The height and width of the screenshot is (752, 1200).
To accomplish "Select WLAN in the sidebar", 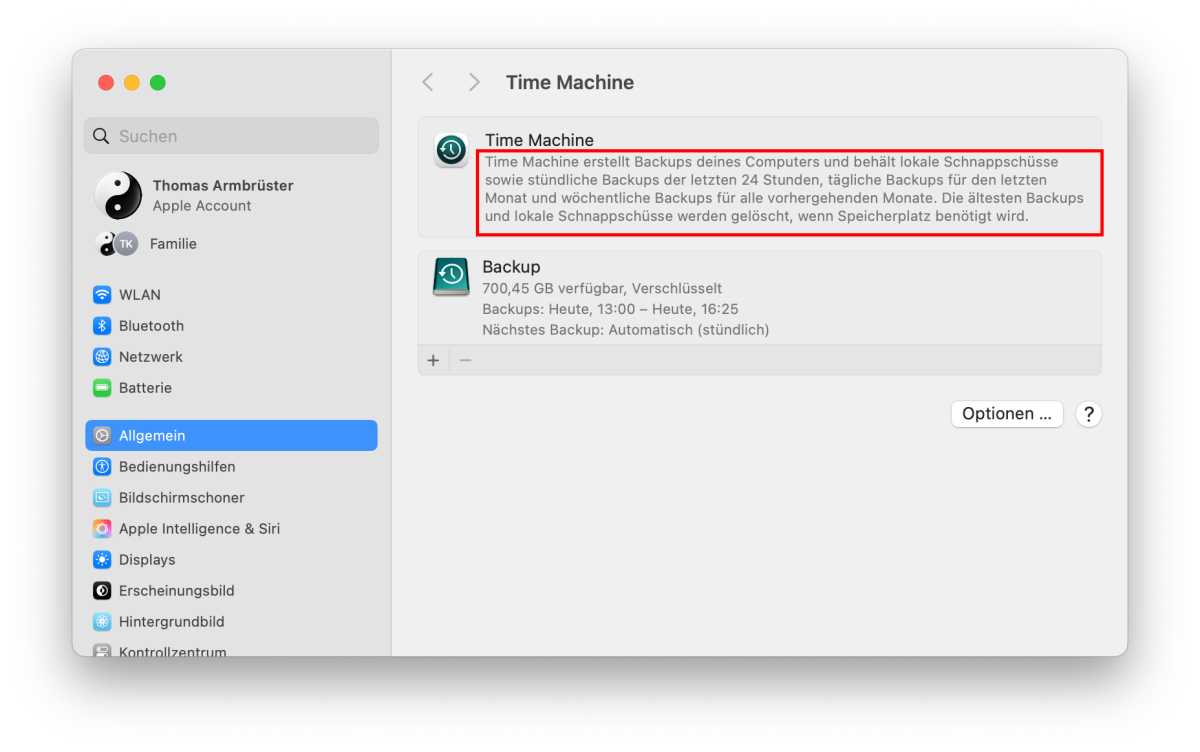I will point(231,295).
